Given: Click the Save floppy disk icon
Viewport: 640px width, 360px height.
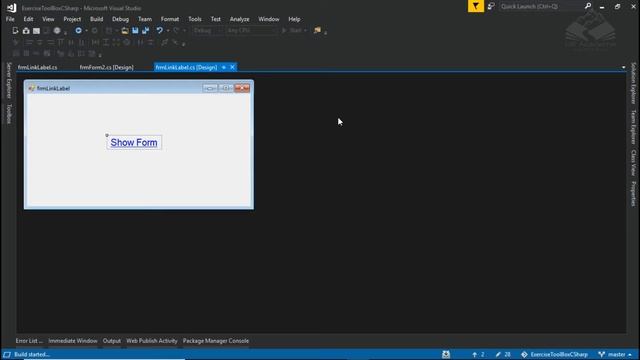Looking at the screenshot, I should 135,31.
